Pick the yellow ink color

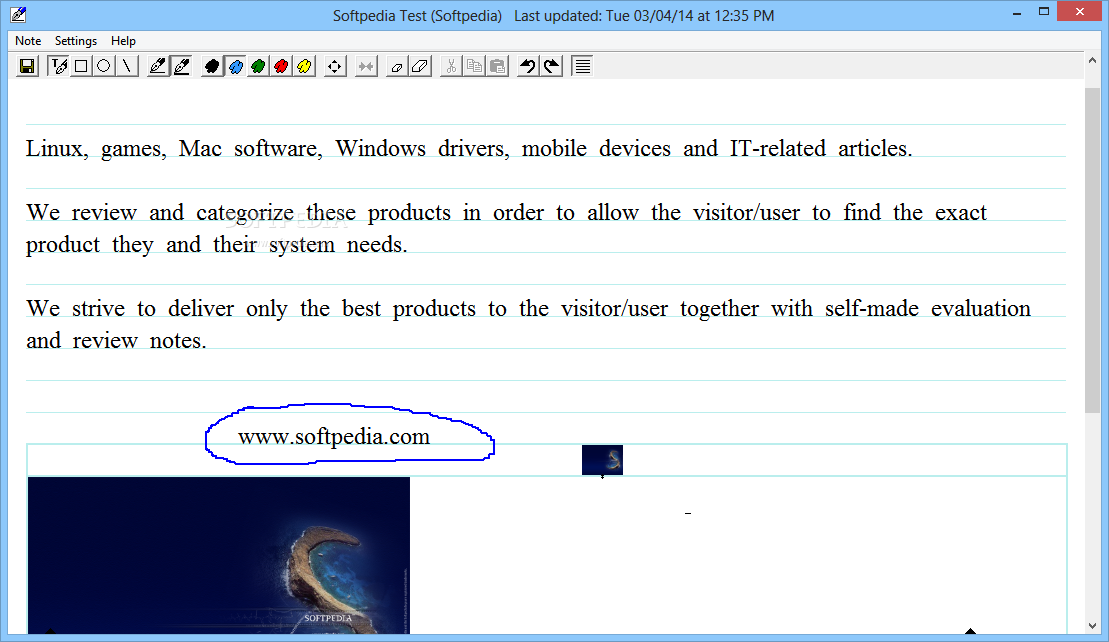pyautogui.click(x=304, y=66)
